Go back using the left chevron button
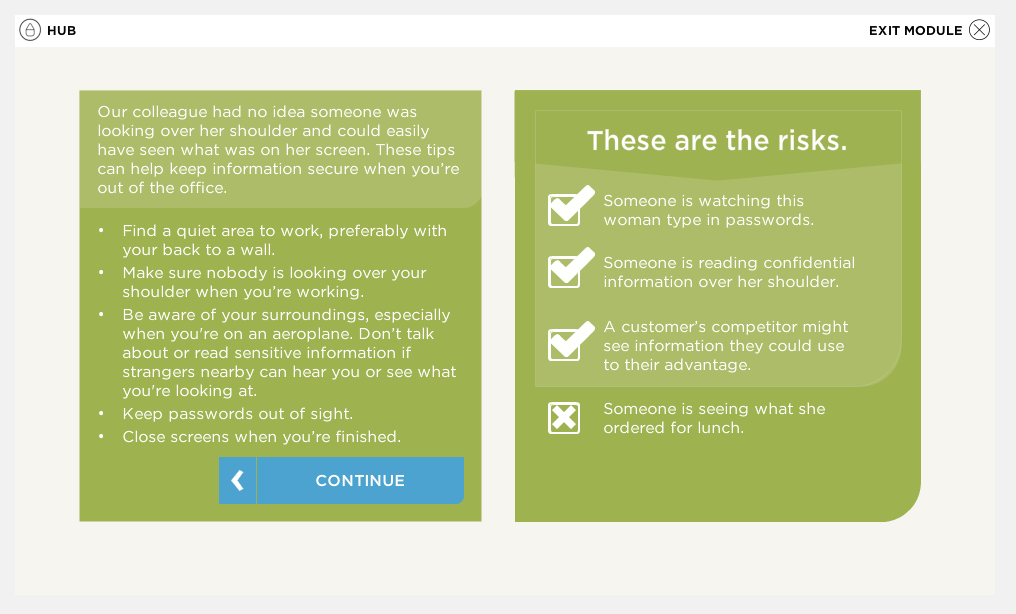 [237, 481]
